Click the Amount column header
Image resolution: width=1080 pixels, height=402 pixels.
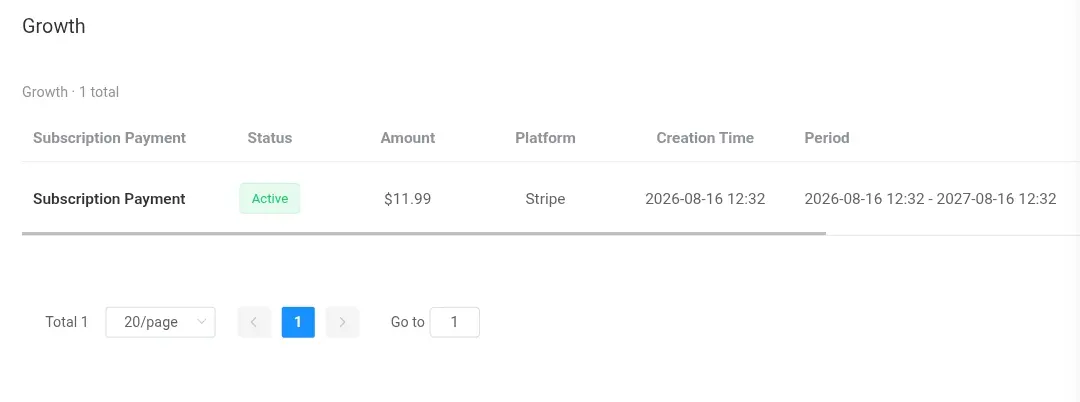(408, 138)
